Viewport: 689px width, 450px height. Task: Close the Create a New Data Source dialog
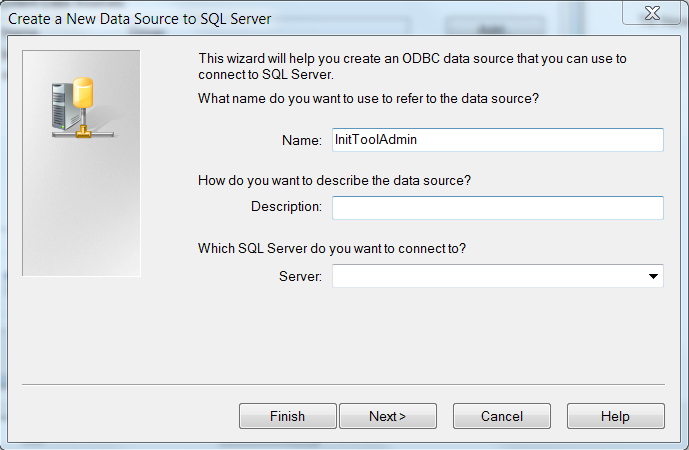(652, 14)
